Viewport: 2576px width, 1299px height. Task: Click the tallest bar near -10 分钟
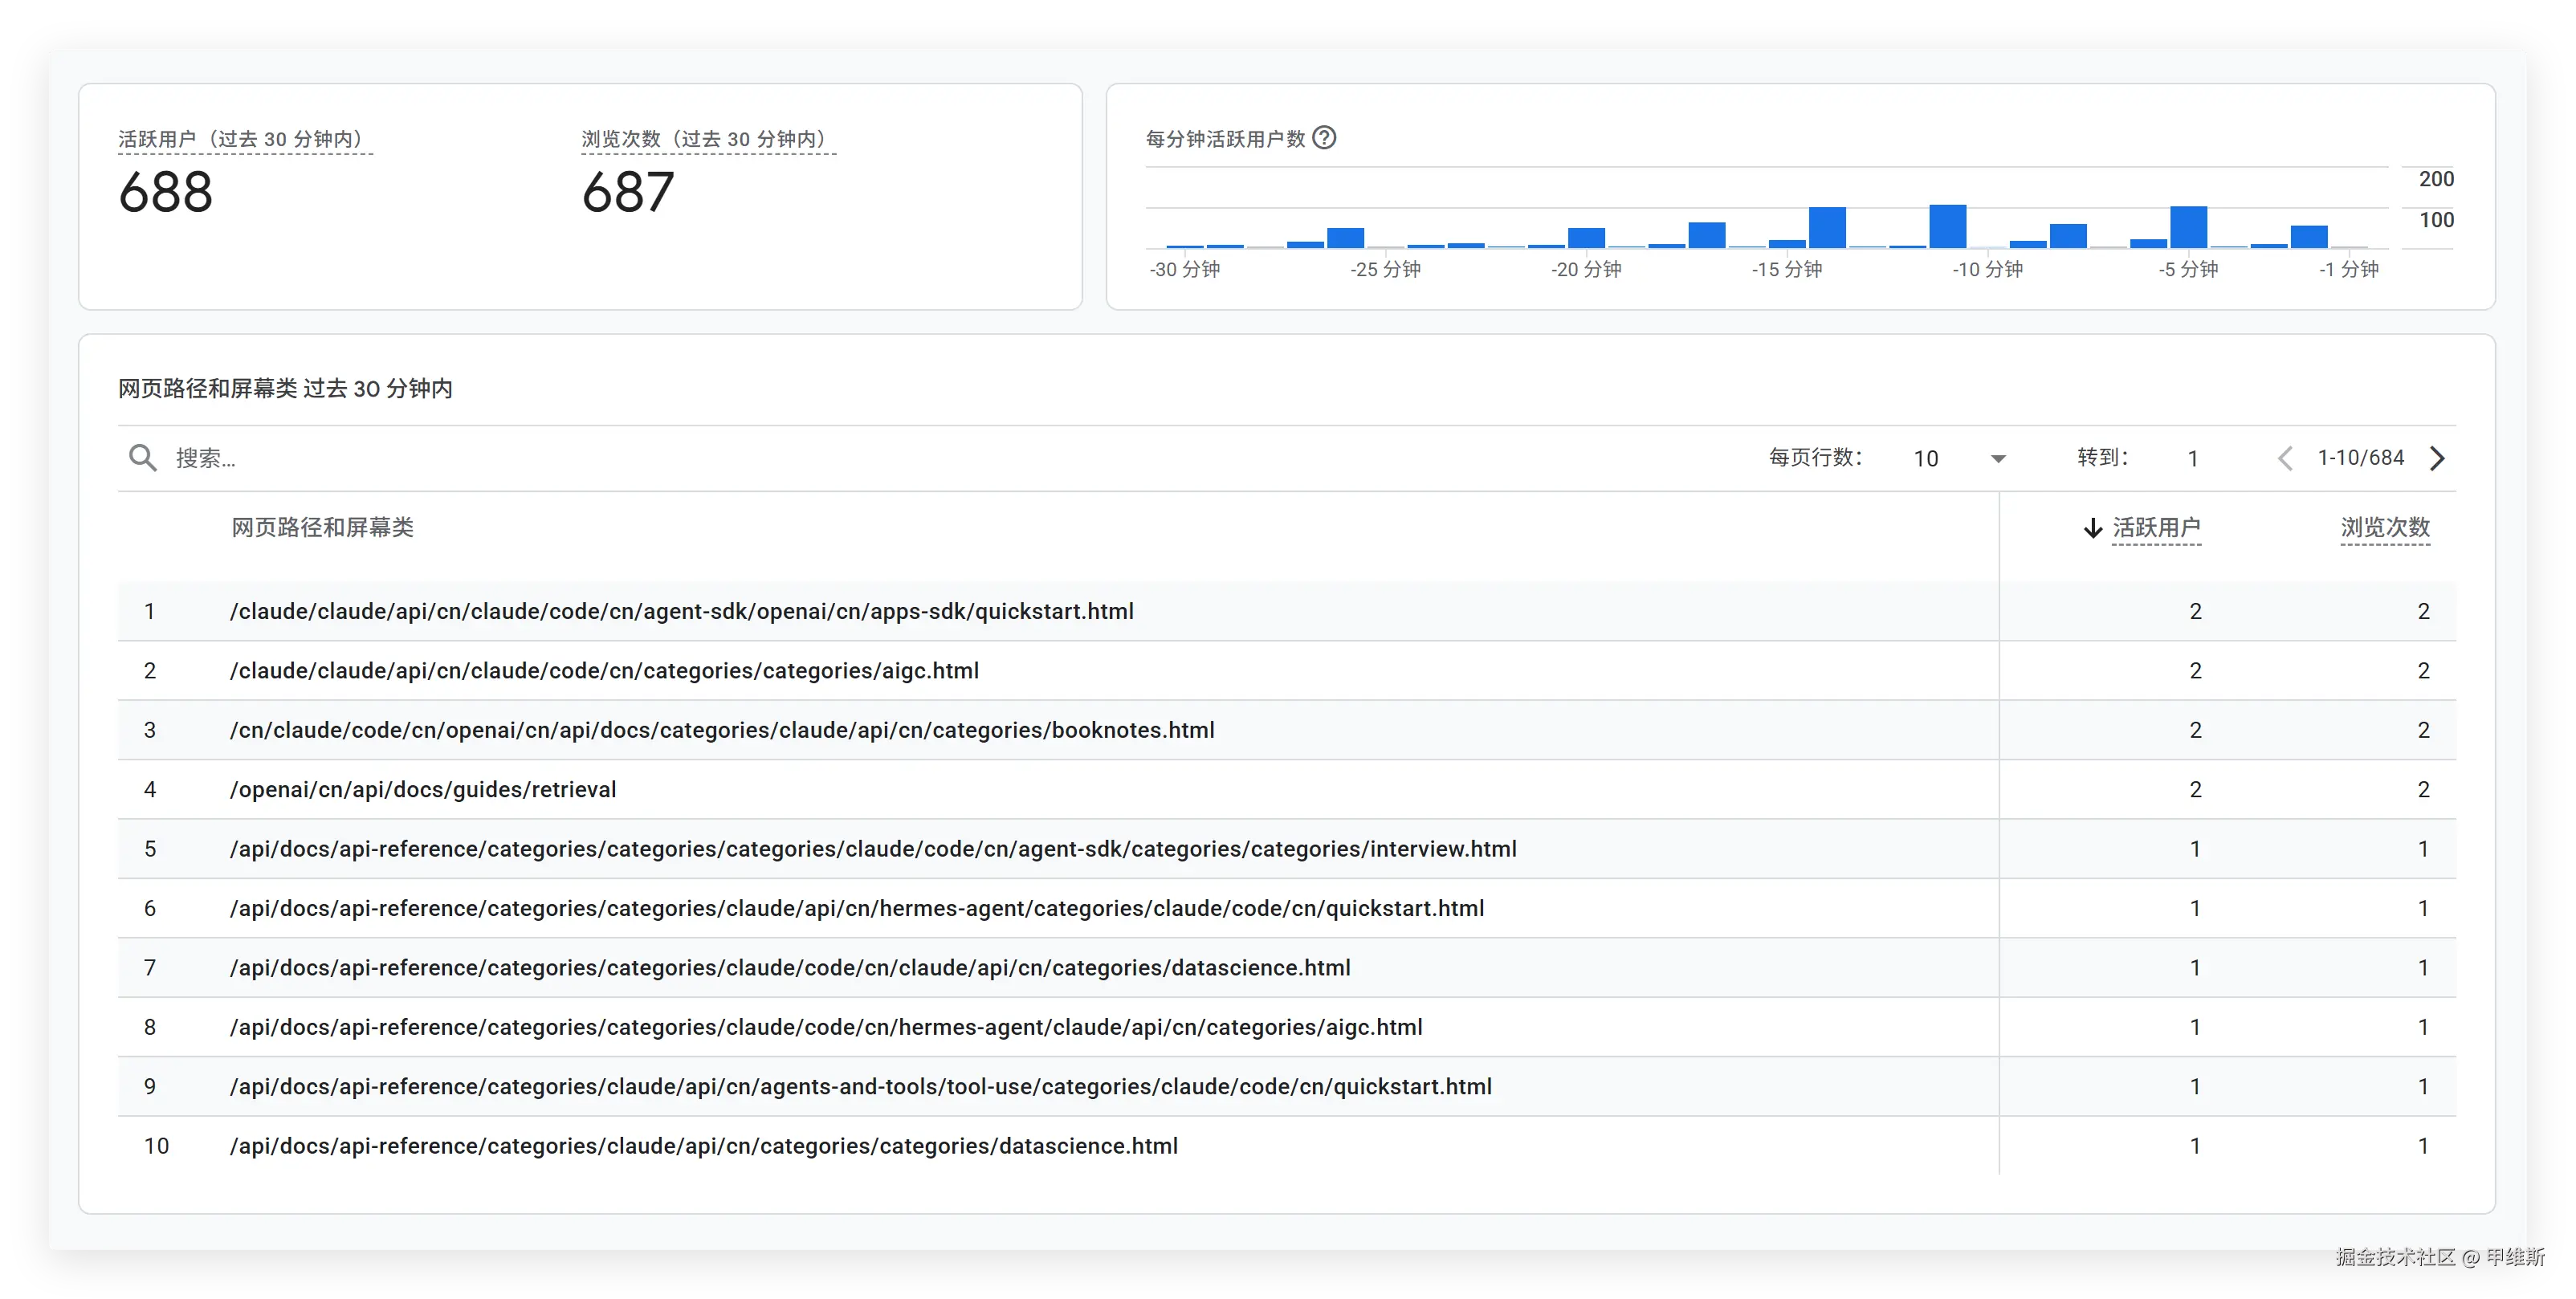[1947, 226]
